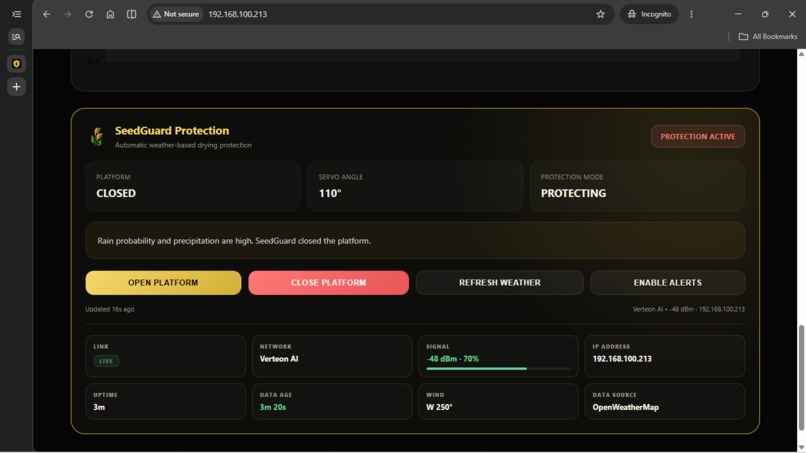Image resolution: width=806 pixels, height=453 pixels.
Task: Open the browser three-dot menu
Action: coord(691,14)
